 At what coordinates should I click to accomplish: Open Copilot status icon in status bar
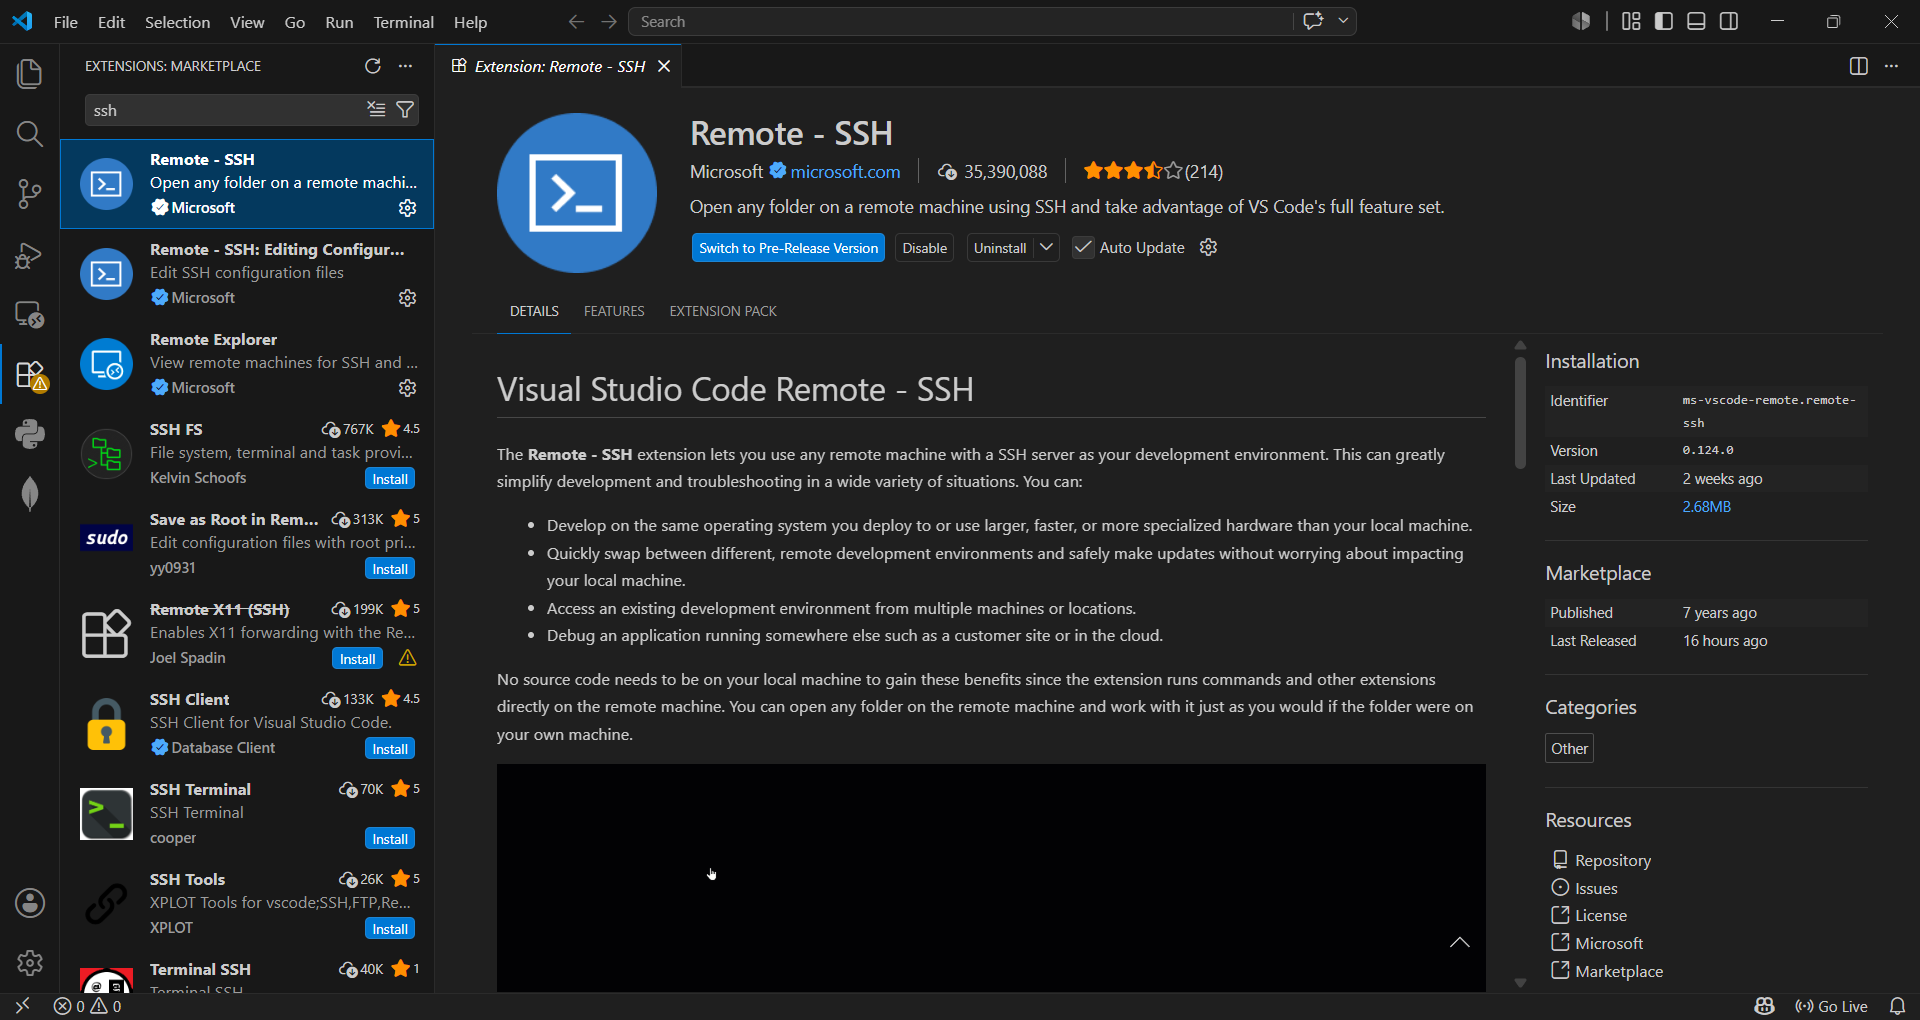point(1764,1006)
